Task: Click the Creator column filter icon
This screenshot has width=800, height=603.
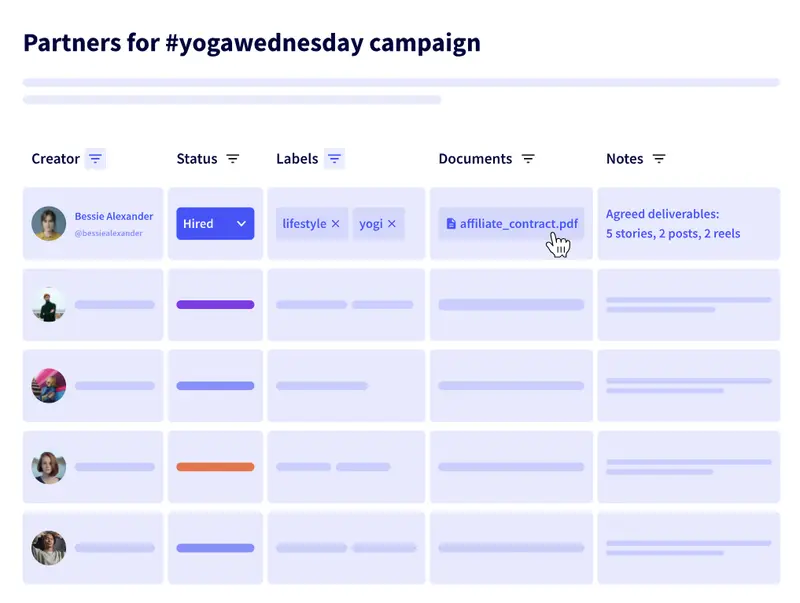Action: [95, 159]
